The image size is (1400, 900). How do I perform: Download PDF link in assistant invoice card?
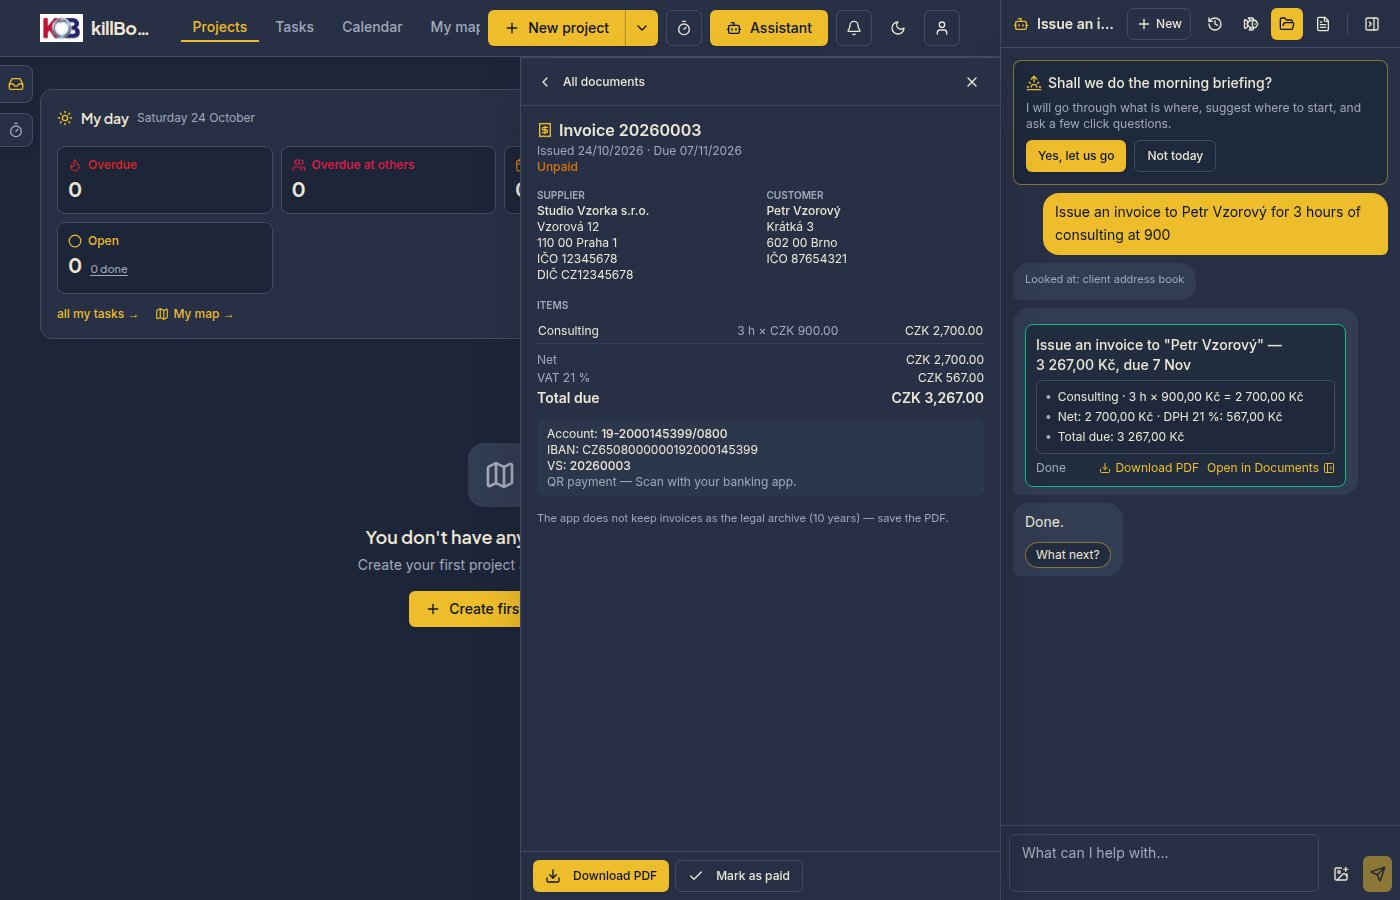click(x=1149, y=468)
